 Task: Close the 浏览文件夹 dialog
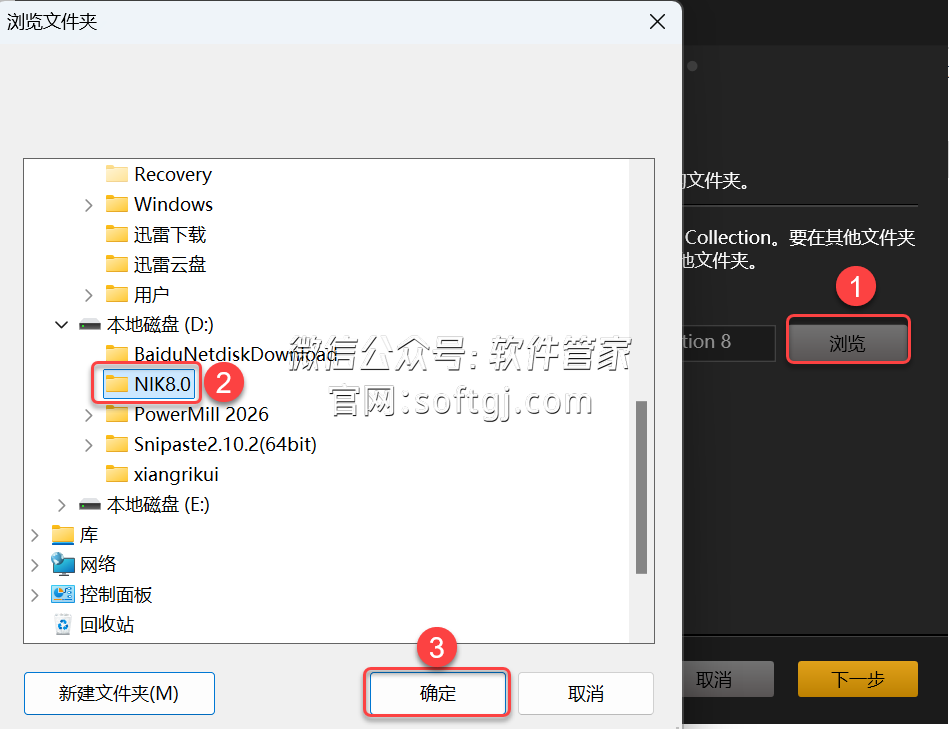point(657,22)
